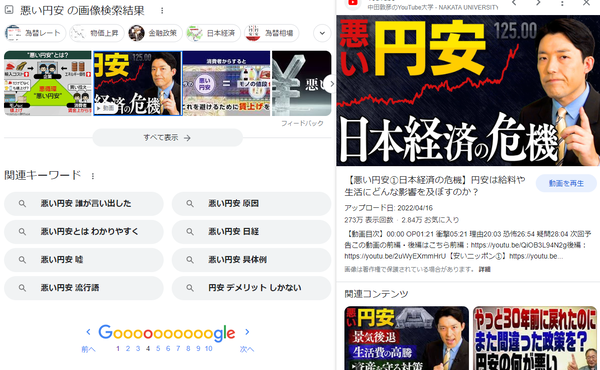Expand more filter chips with the down chevron
This screenshot has width=600, height=370.
pyautogui.click(x=322, y=33)
